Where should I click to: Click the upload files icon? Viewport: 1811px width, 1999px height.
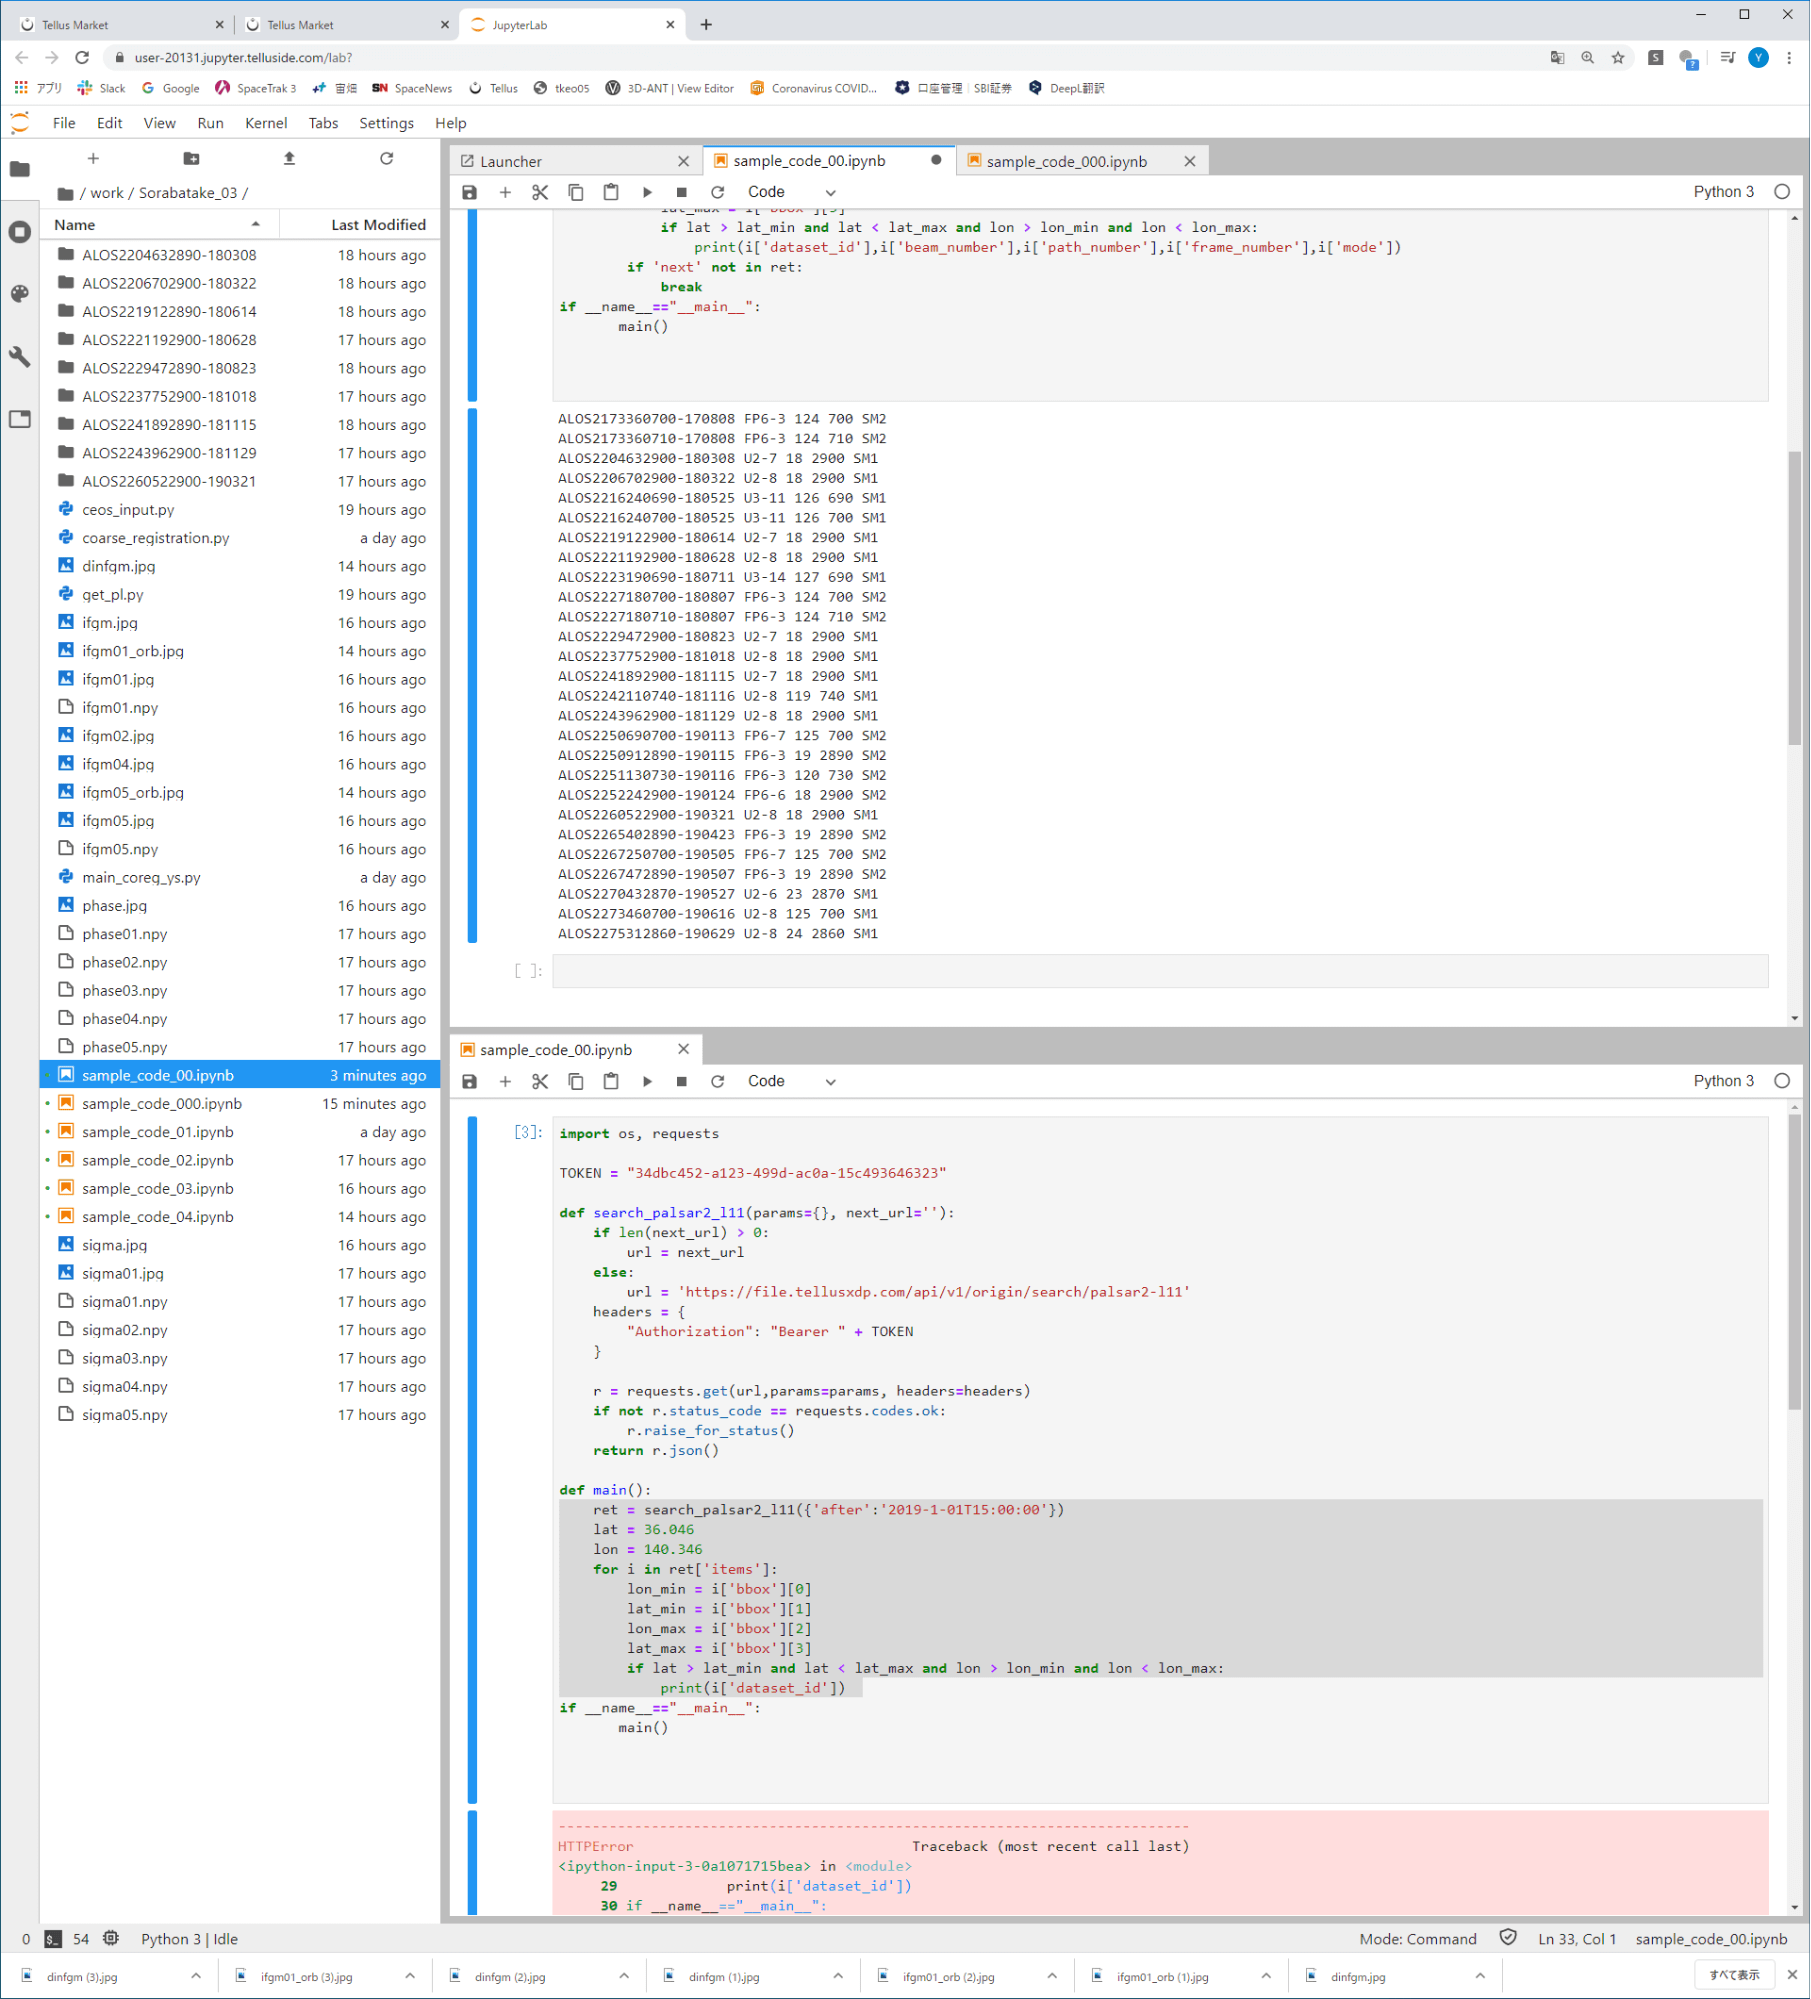coord(289,158)
